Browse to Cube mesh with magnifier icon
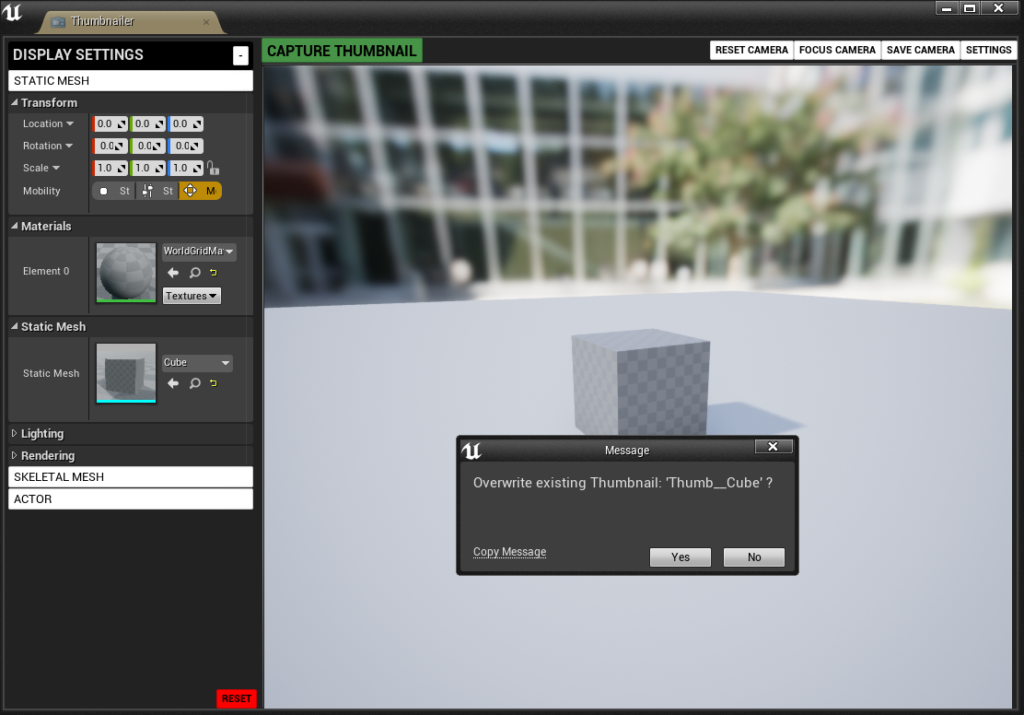Viewport: 1024px width, 715px height. [194, 383]
